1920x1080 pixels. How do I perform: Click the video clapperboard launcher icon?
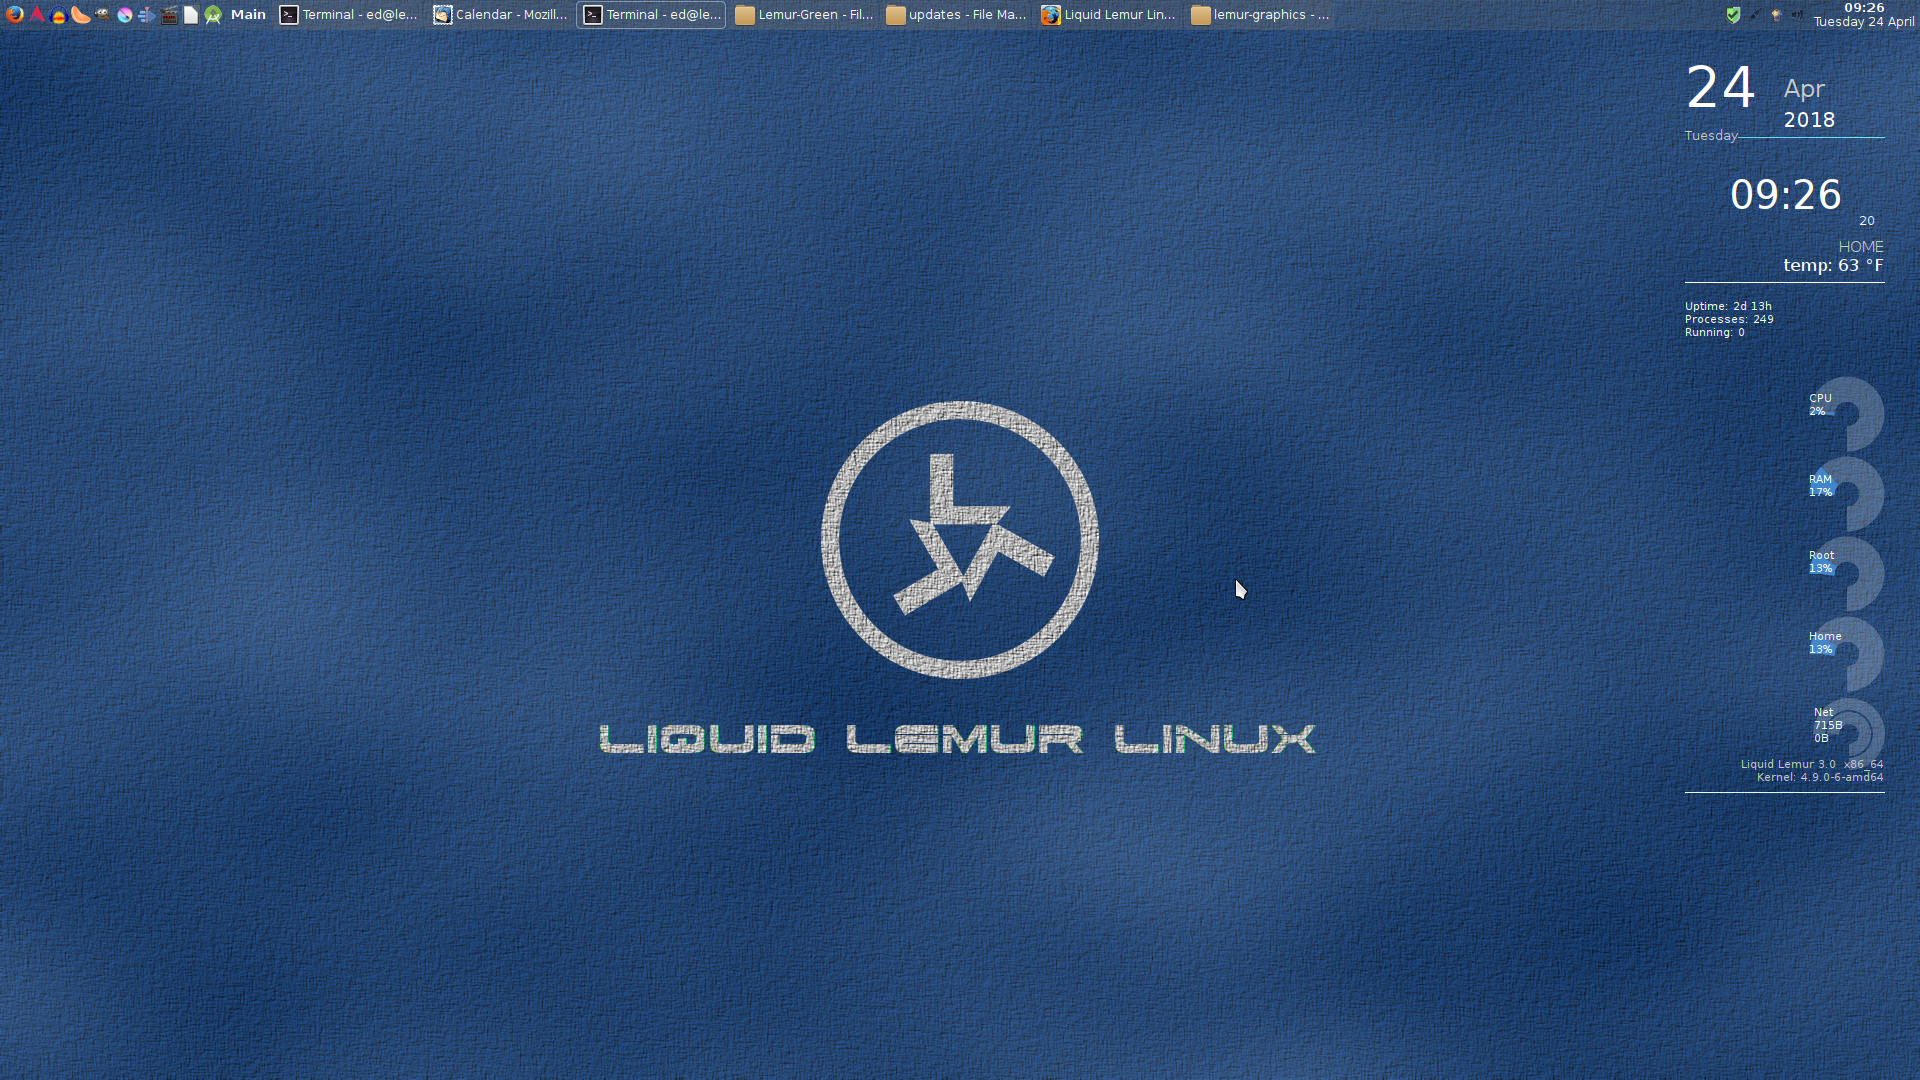click(x=169, y=15)
